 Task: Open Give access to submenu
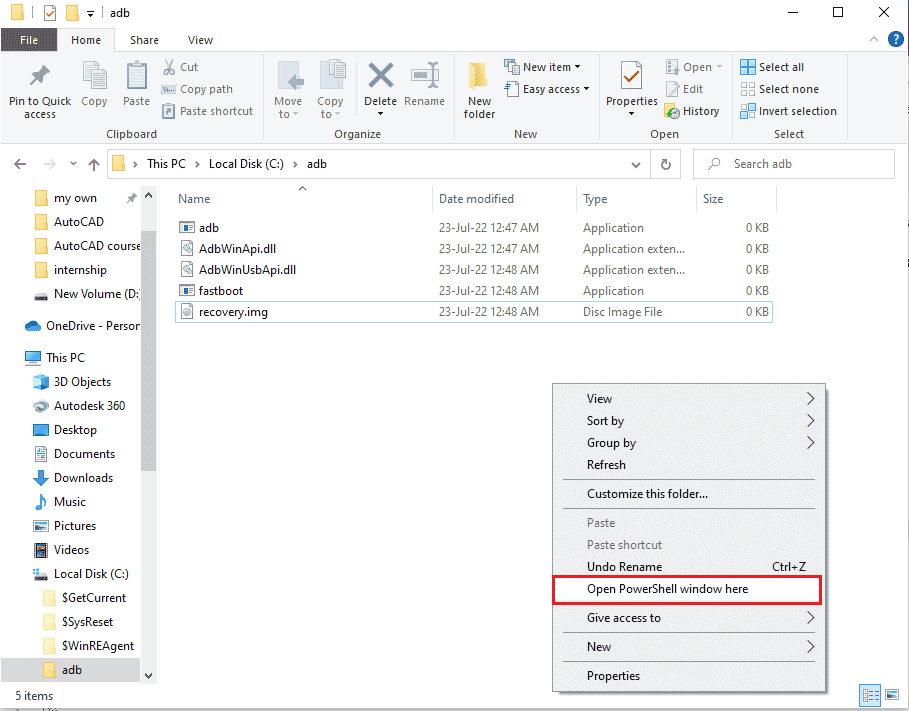tap(688, 618)
